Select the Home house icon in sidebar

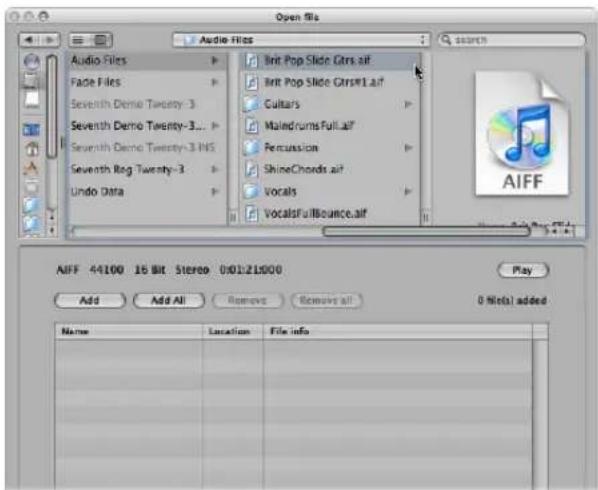tap(32, 148)
